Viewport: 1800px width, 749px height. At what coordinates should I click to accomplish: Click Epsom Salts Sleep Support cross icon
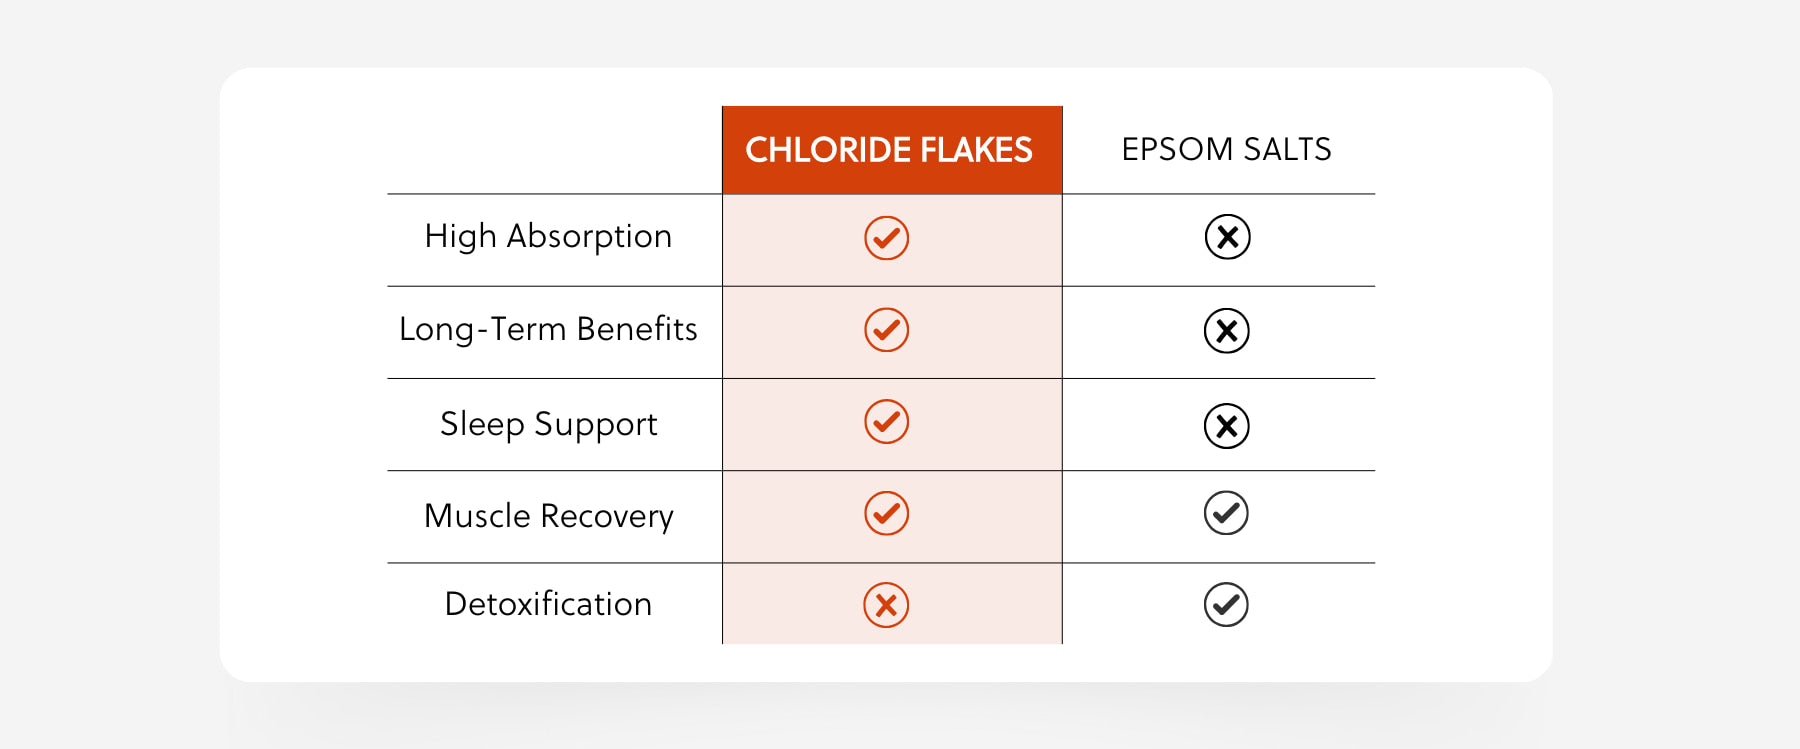point(1227,426)
